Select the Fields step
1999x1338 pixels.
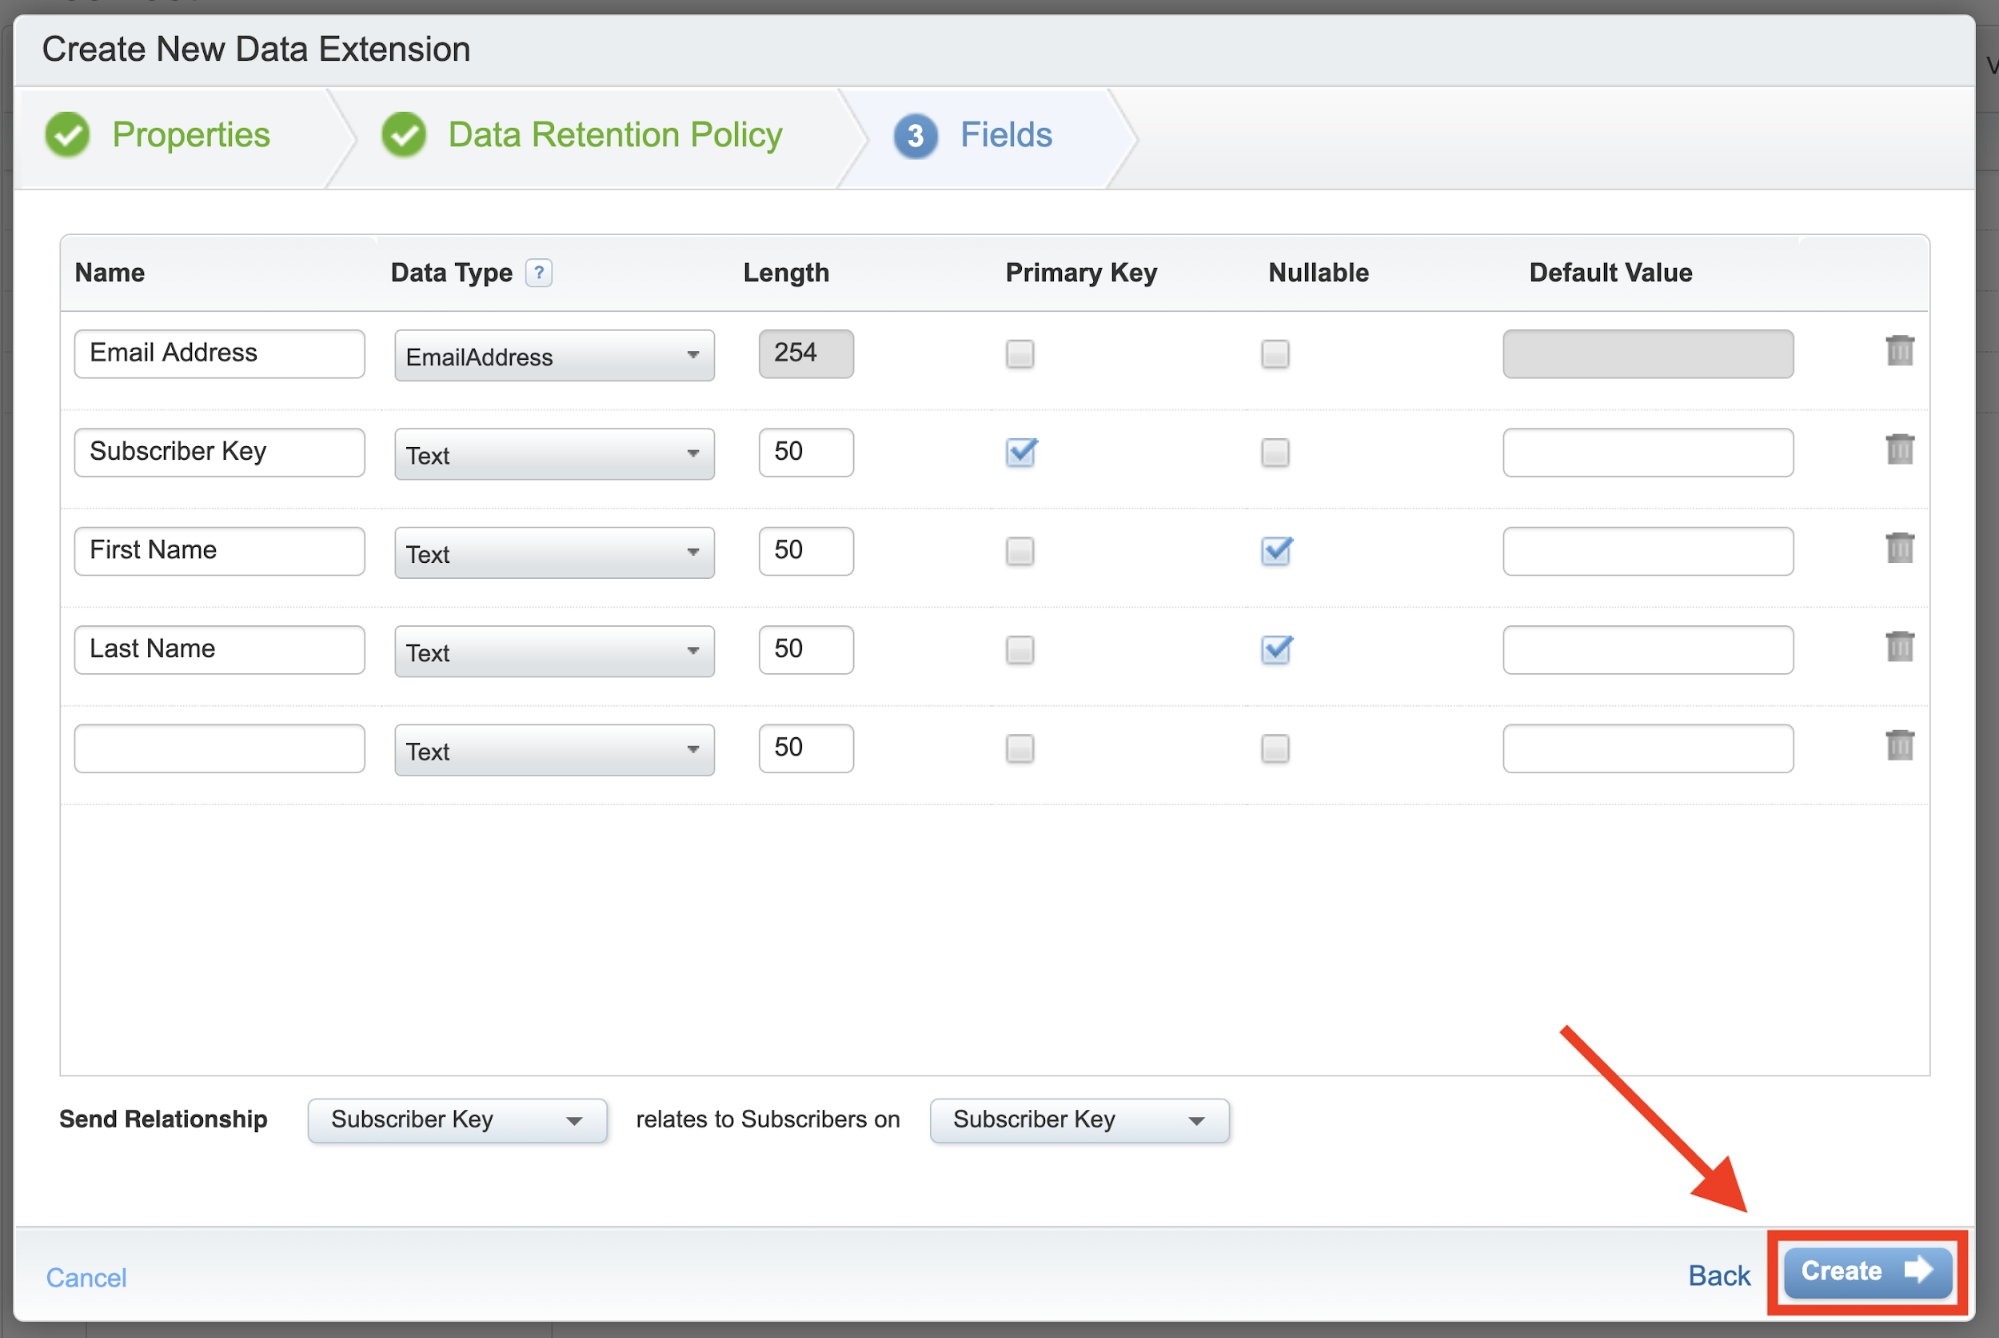[973, 135]
